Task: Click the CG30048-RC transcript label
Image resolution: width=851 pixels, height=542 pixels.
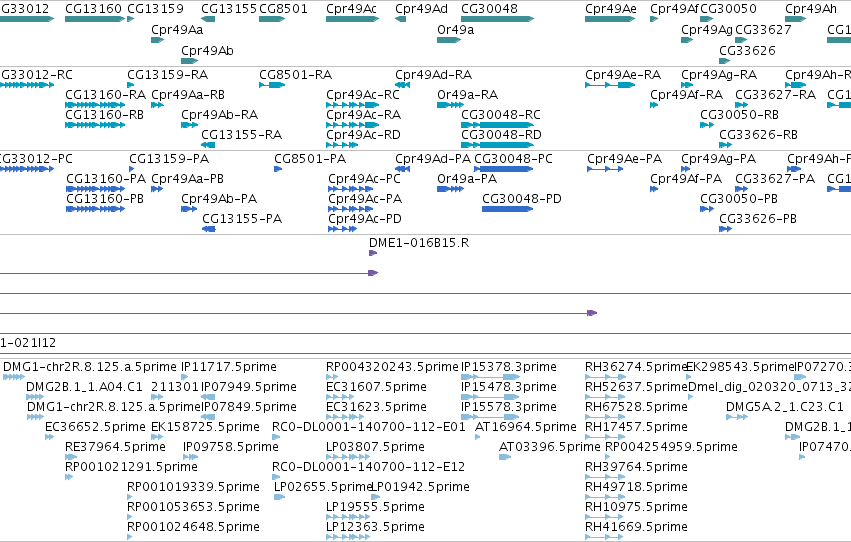Action: click(501, 114)
